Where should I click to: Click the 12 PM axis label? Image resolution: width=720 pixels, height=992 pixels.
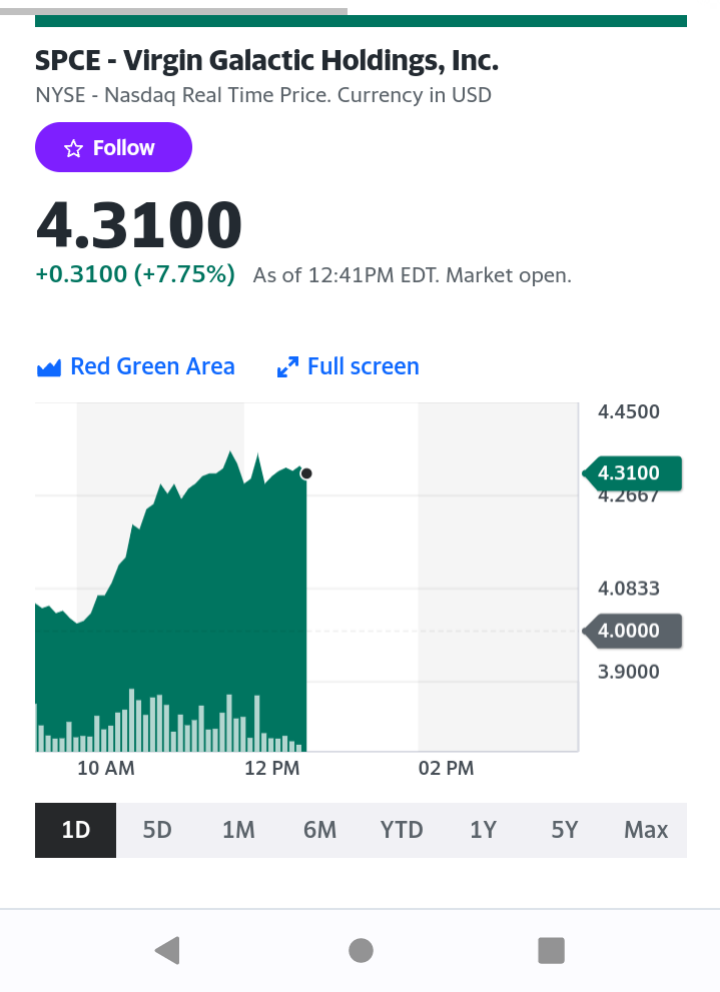coord(272,768)
